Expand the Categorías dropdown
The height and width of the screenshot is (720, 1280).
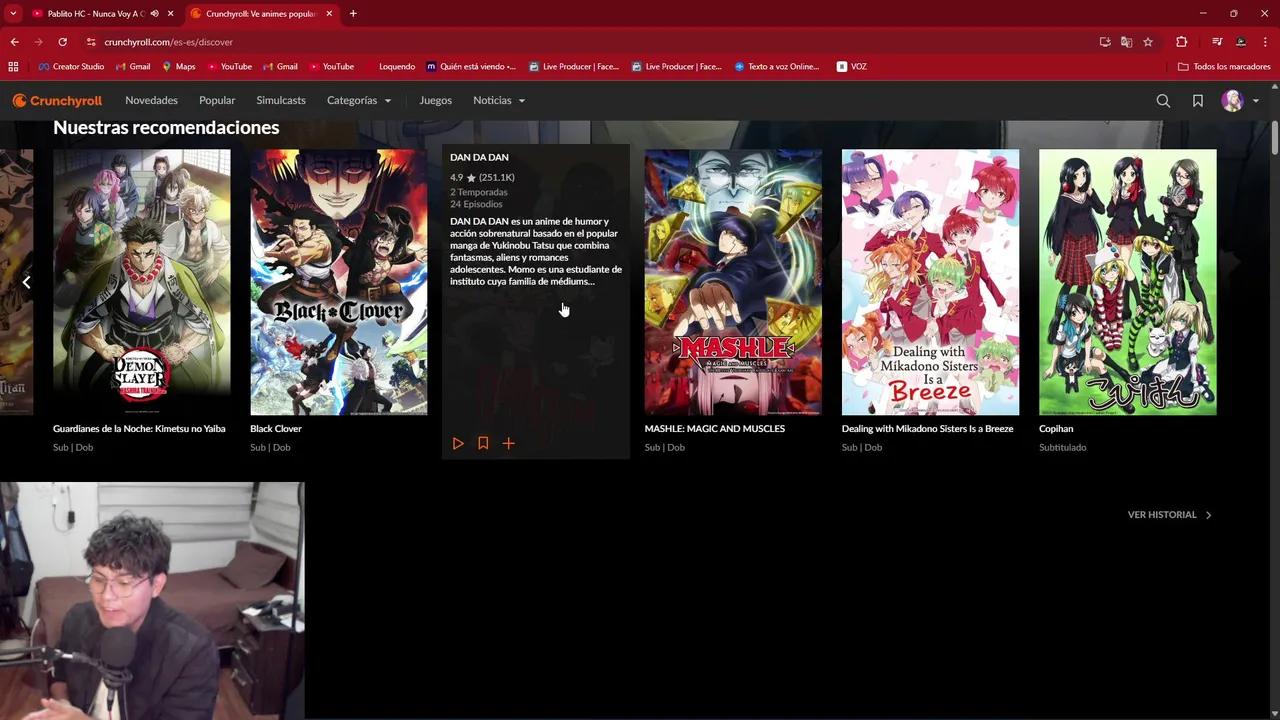pos(359,100)
